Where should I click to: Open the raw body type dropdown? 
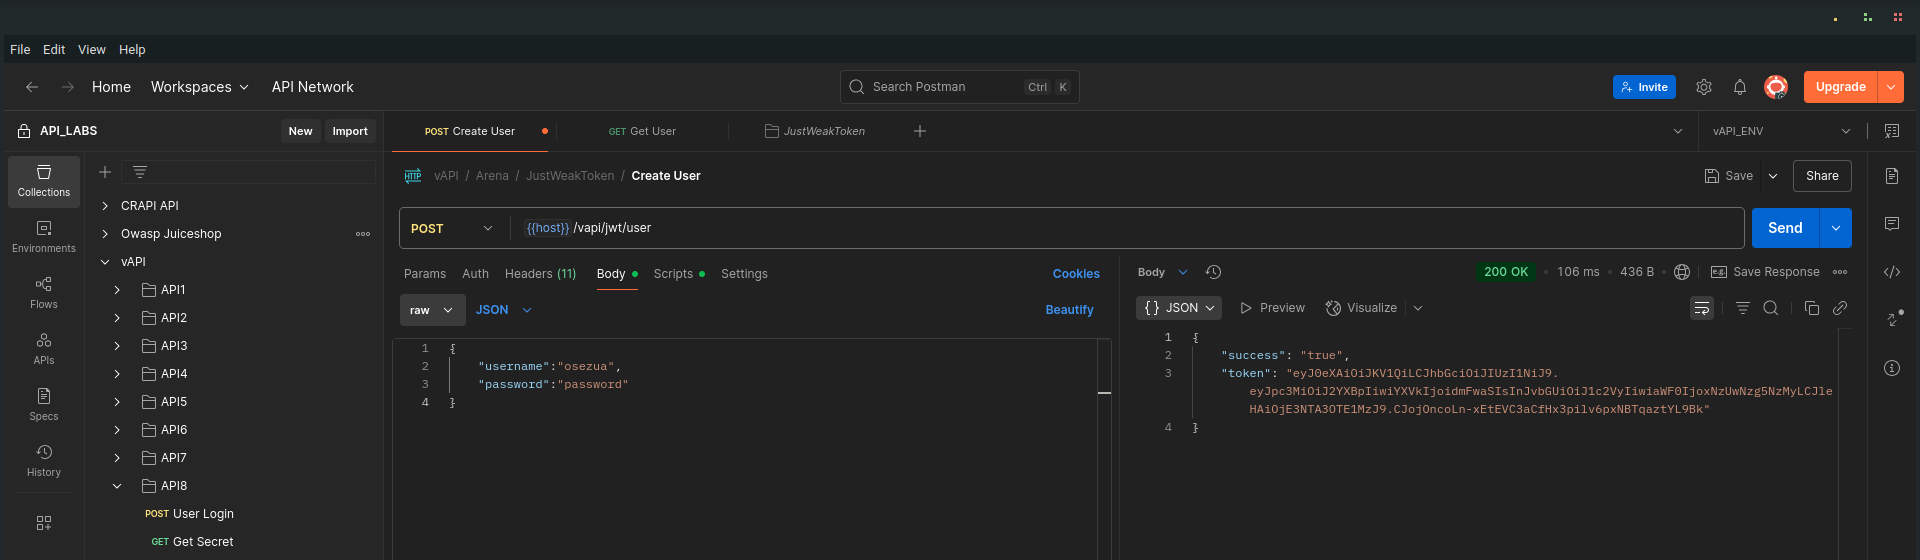pyautogui.click(x=433, y=310)
